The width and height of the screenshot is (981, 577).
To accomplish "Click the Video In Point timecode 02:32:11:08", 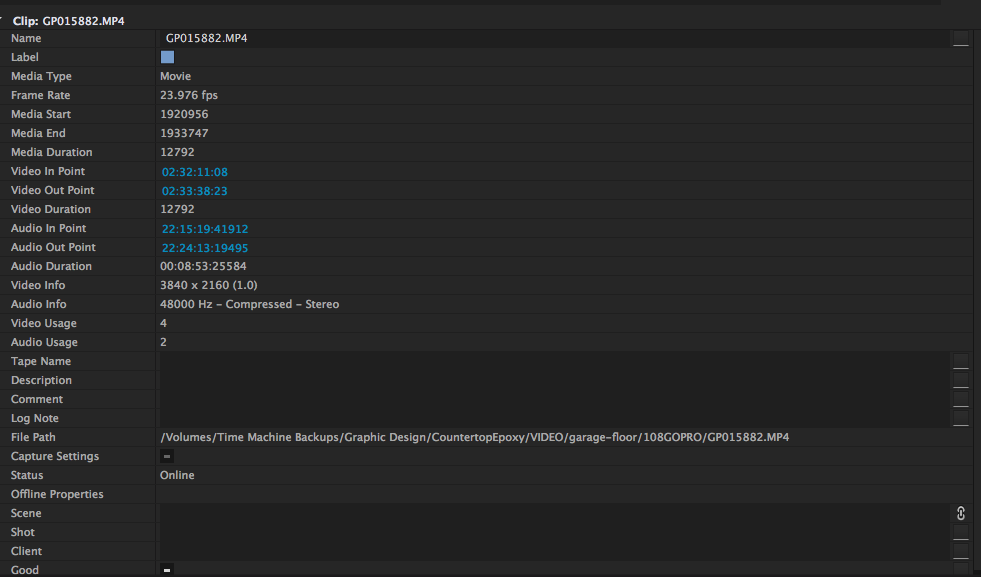I will [195, 172].
